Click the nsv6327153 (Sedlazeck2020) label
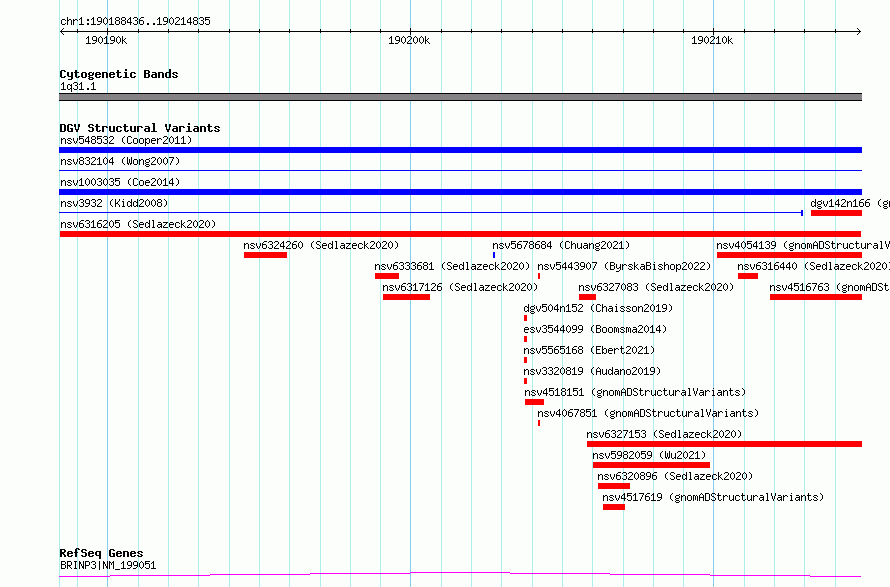Viewport: 890px width, 587px height. pos(664,434)
